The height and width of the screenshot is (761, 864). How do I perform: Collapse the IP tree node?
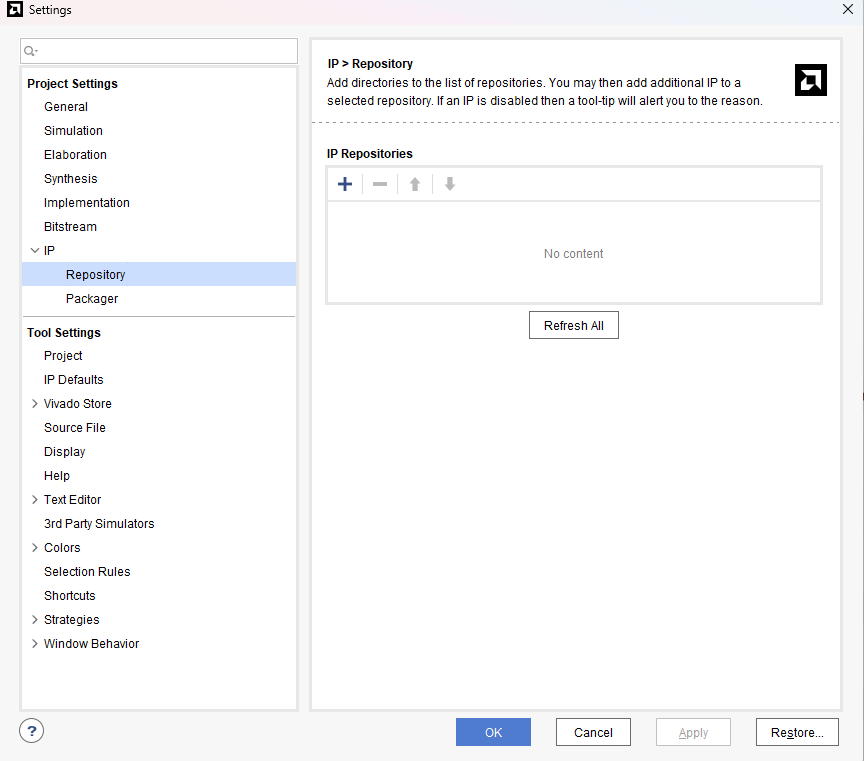[35, 251]
